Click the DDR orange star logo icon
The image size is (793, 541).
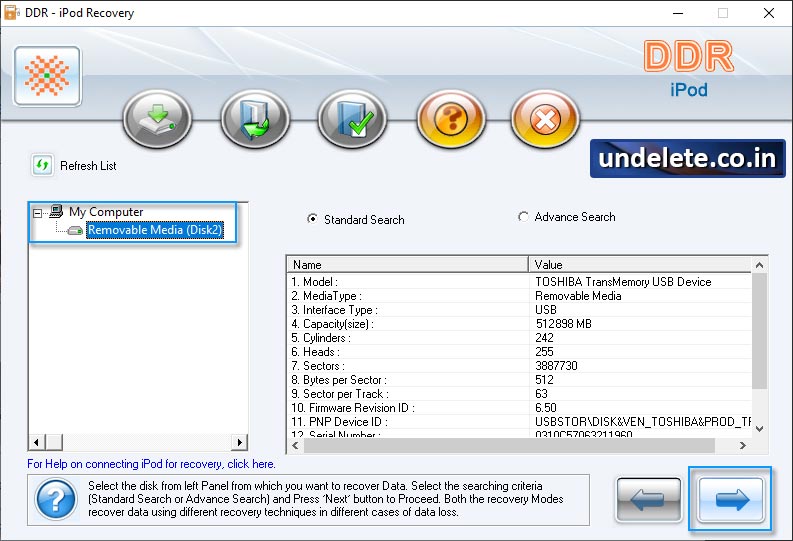point(48,76)
